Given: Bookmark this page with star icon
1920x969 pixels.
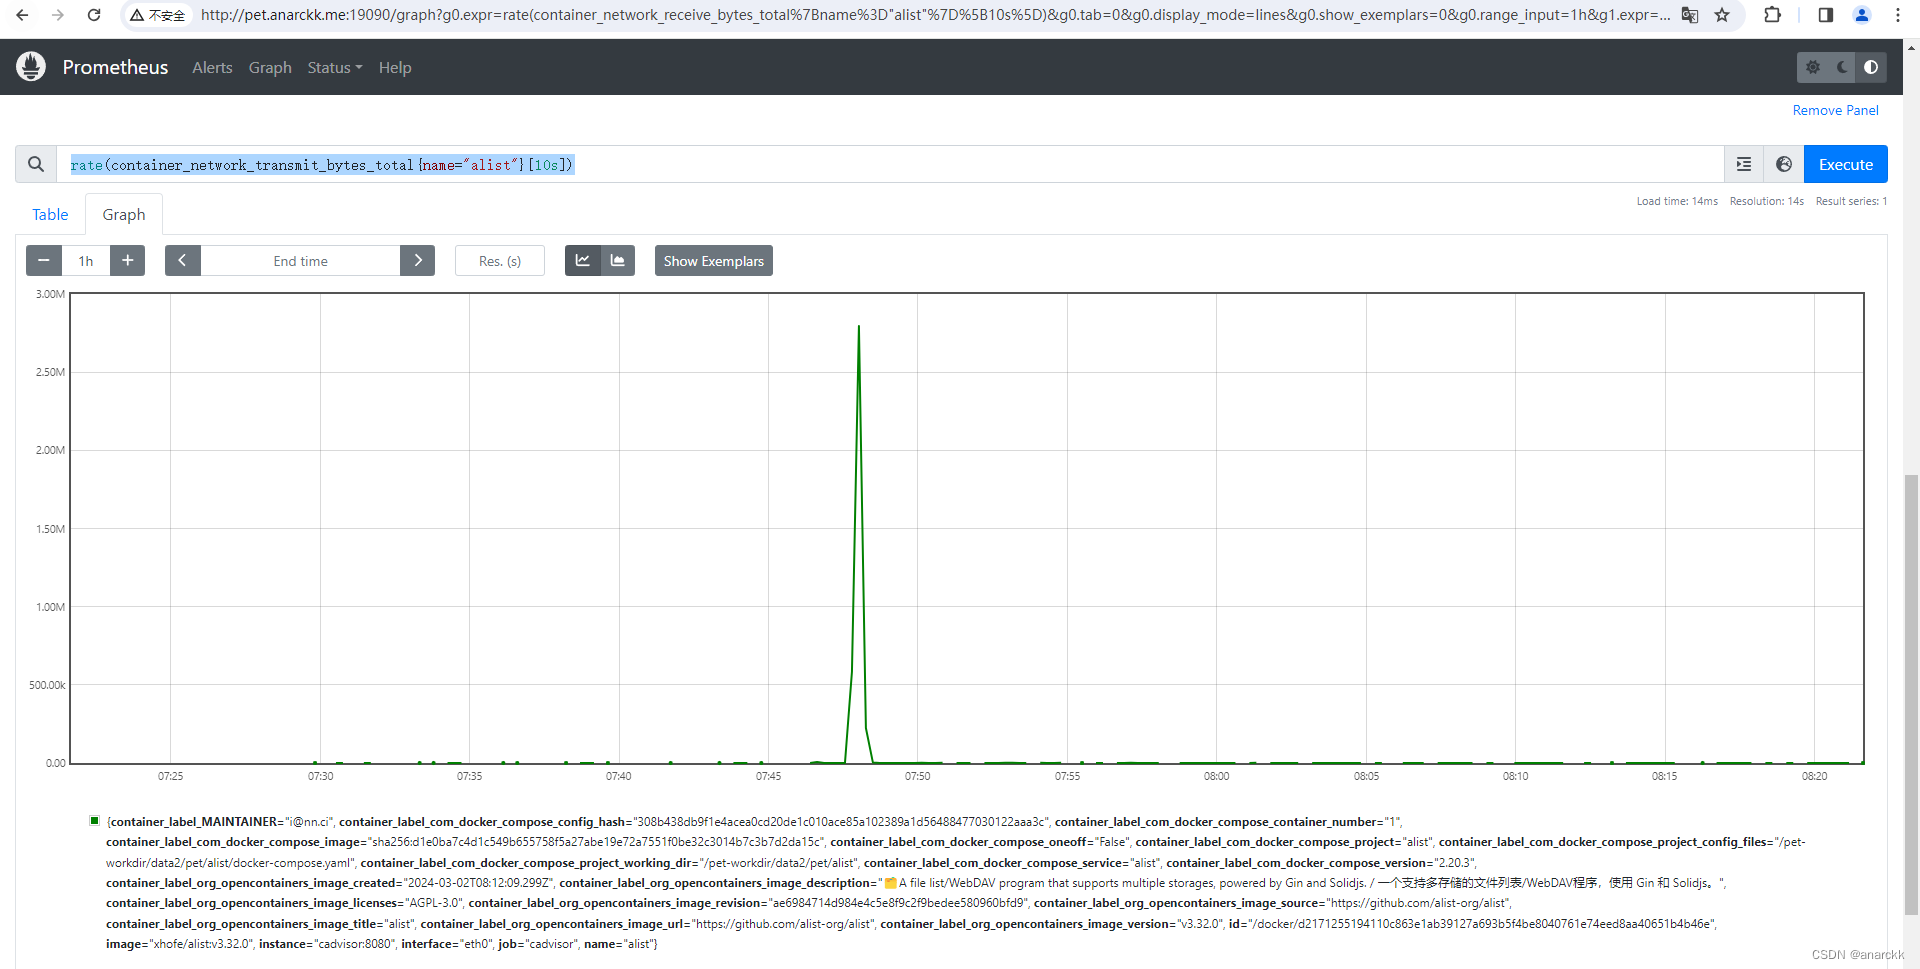Looking at the screenshot, I should click(1722, 15).
